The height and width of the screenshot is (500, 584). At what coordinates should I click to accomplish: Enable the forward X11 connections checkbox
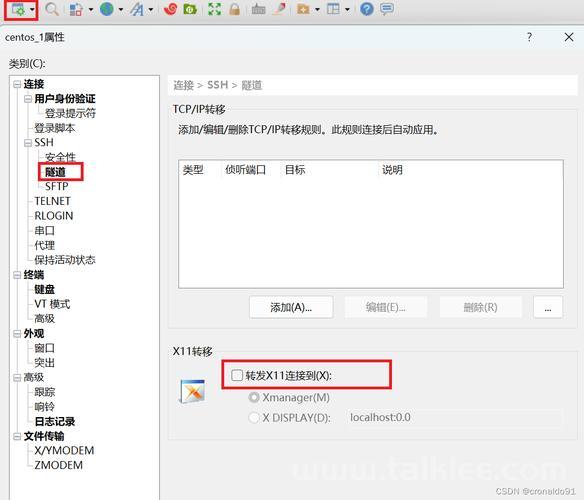coord(237,375)
